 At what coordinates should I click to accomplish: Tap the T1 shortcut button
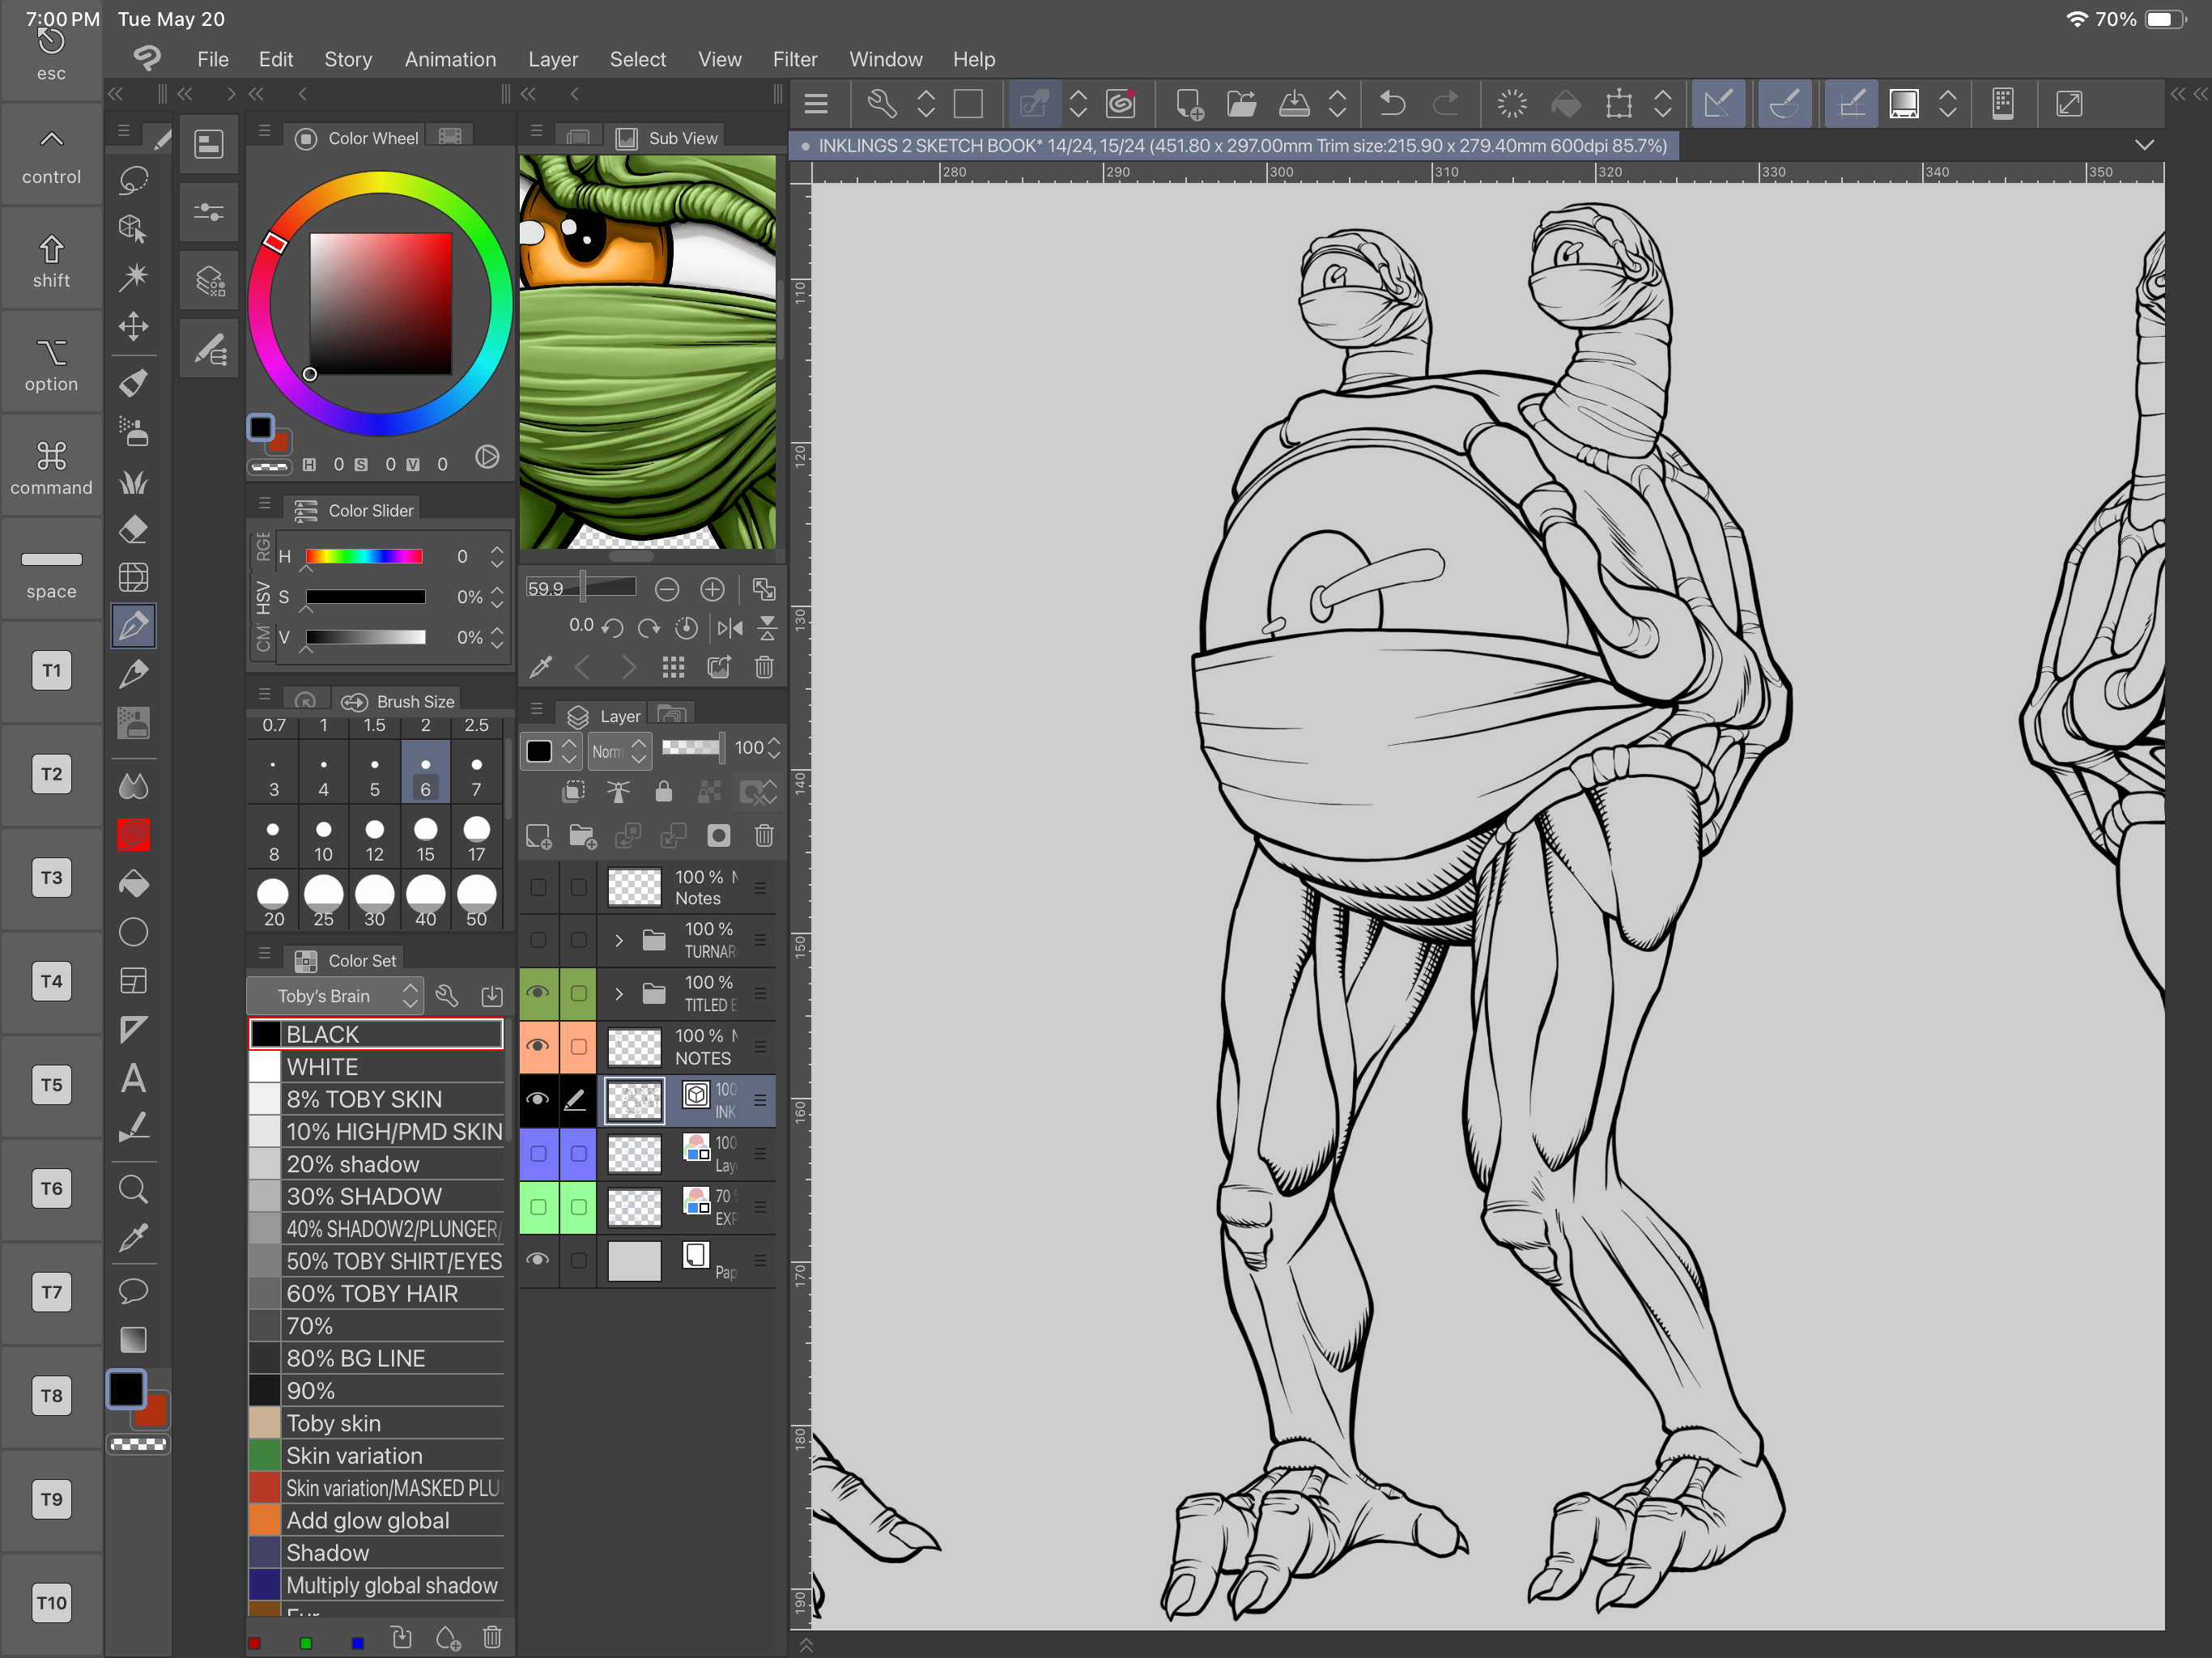click(51, 670)
